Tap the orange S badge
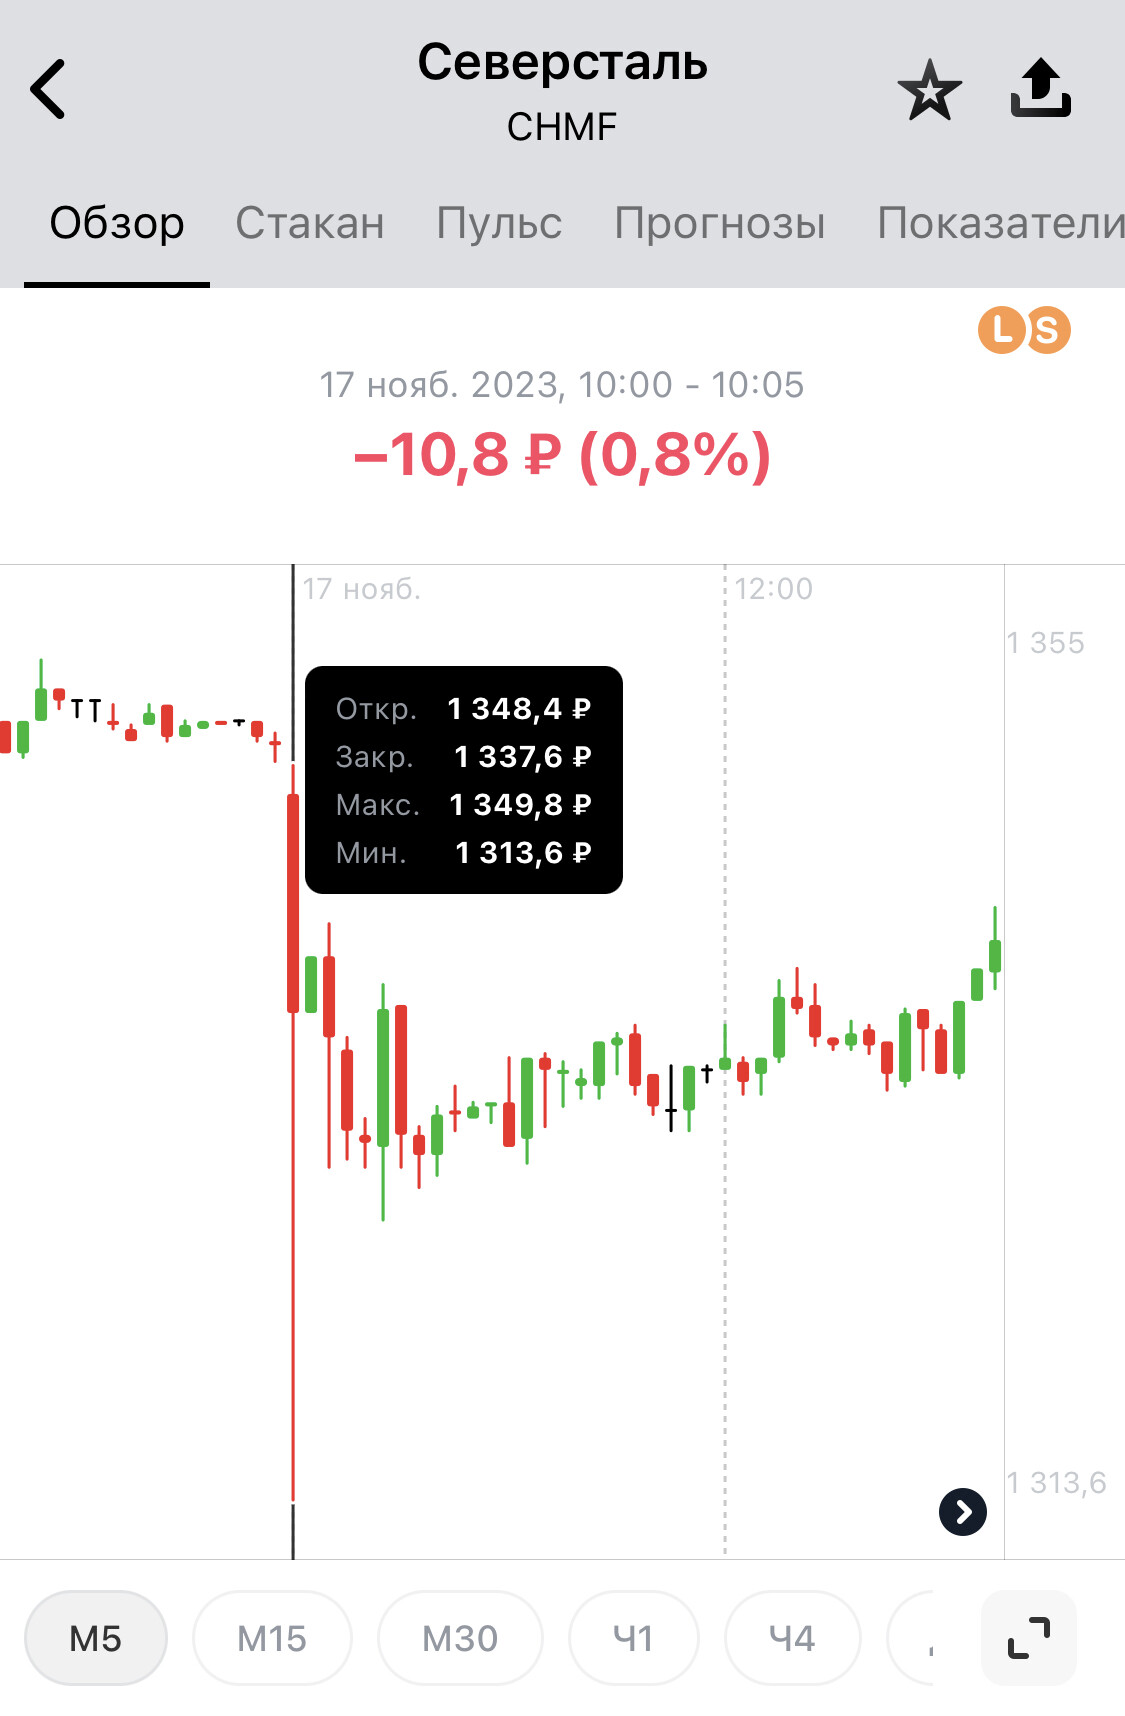The height and width of the screenshot is (1716, 1125). (1048, 330)
